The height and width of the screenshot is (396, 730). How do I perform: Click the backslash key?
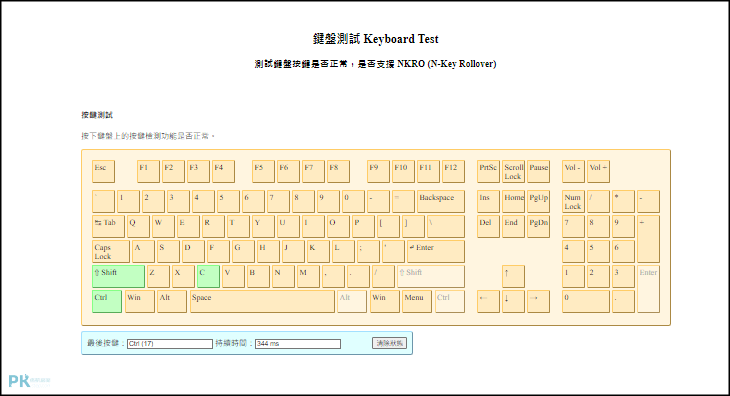446,227
